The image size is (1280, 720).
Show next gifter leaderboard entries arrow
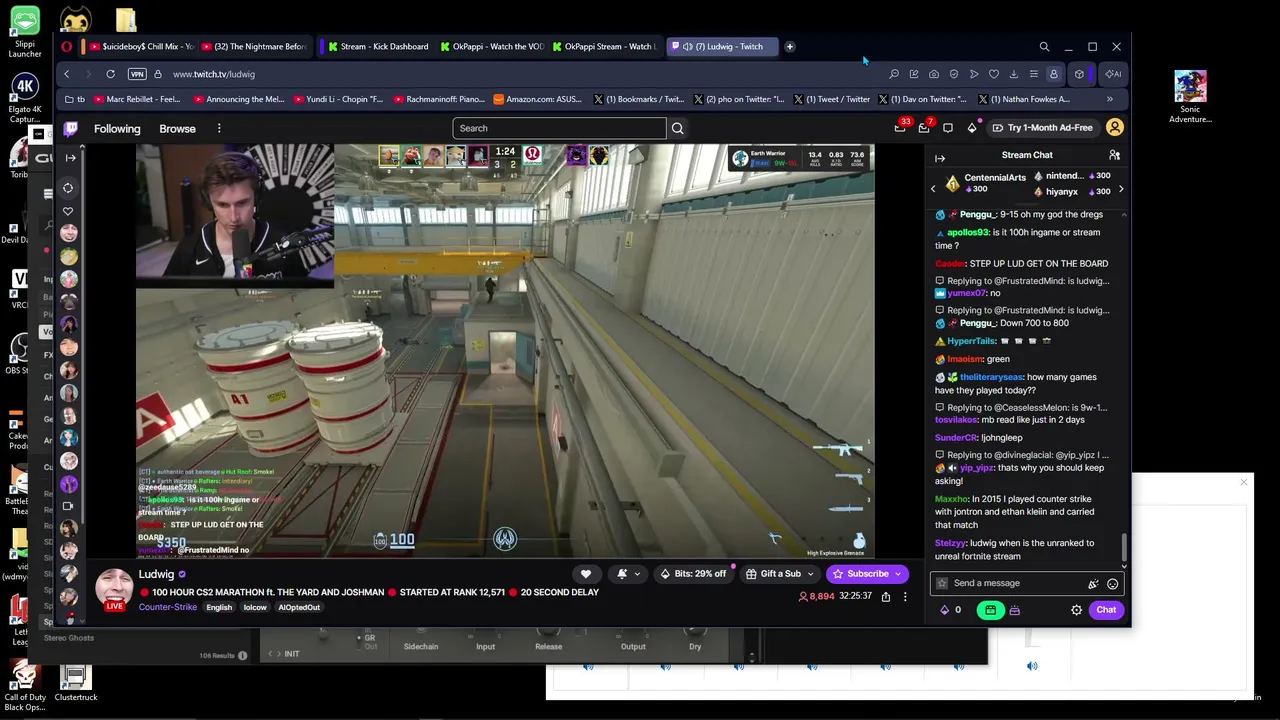(1121, 189)
